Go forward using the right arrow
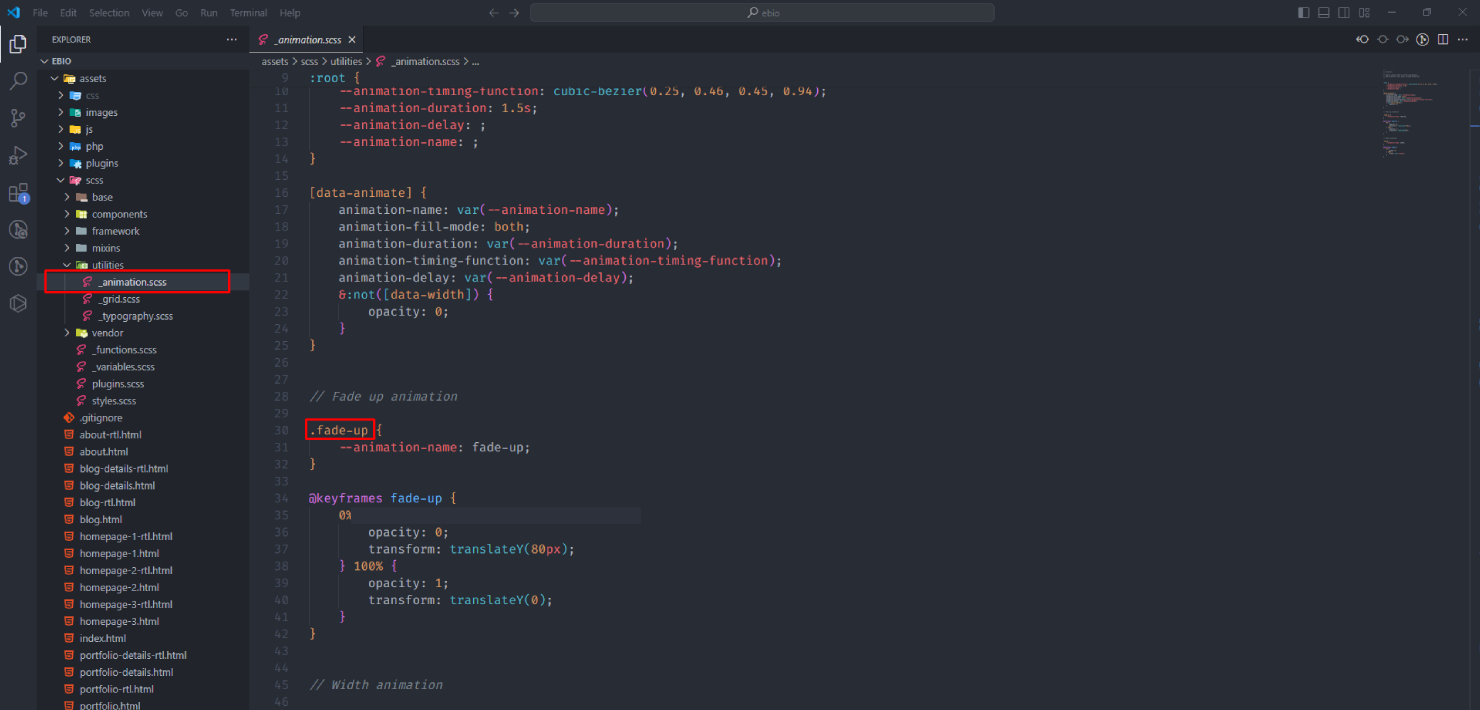The height and width of the screenshot is (710, 1480). (x=514, y=13)
